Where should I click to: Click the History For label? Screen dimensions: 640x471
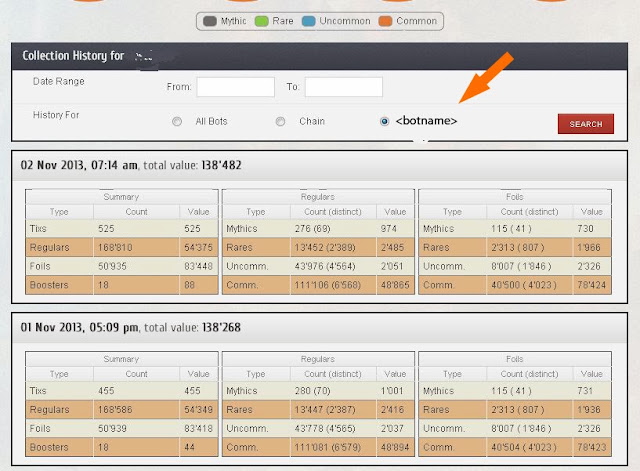pyautogui.click(x=56, y=115)
